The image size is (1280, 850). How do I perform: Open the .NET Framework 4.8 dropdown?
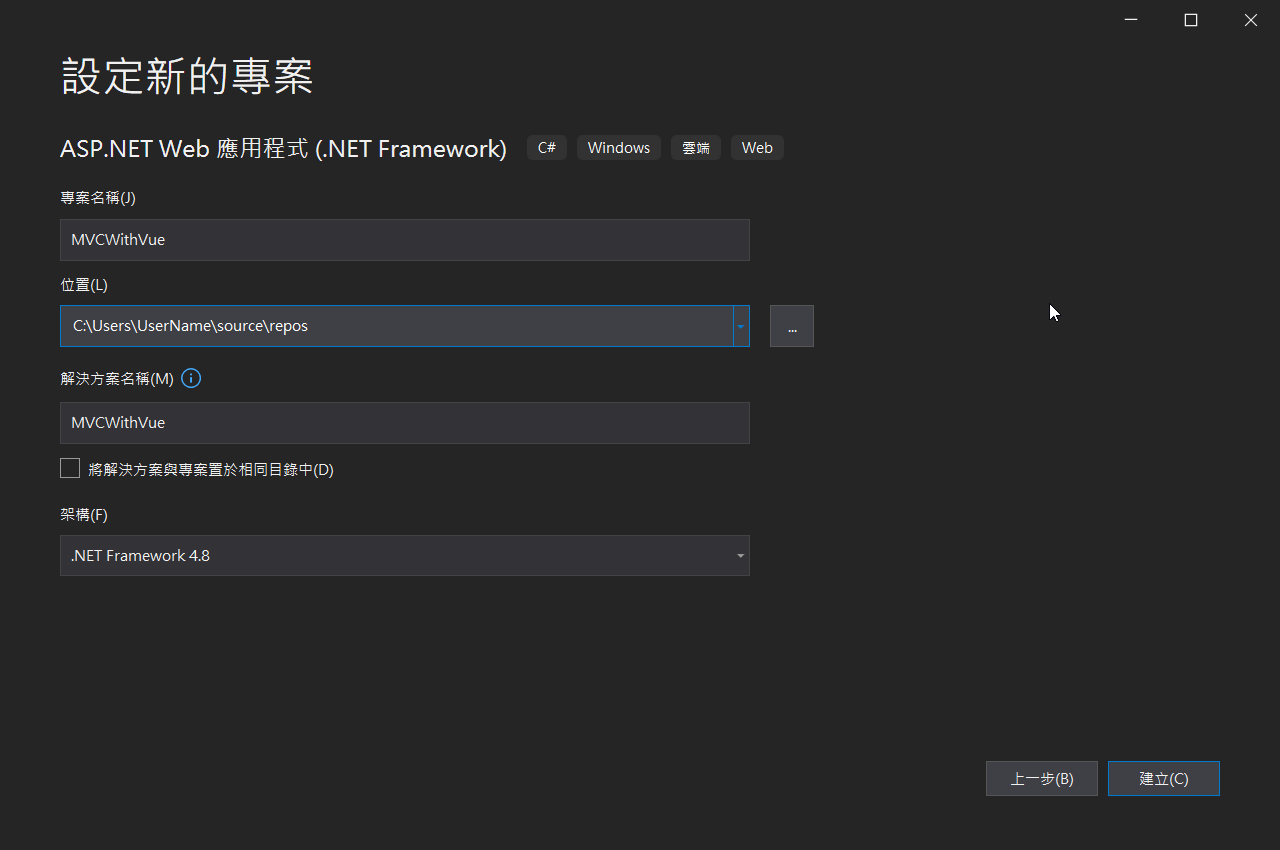(x=404, y=555)
